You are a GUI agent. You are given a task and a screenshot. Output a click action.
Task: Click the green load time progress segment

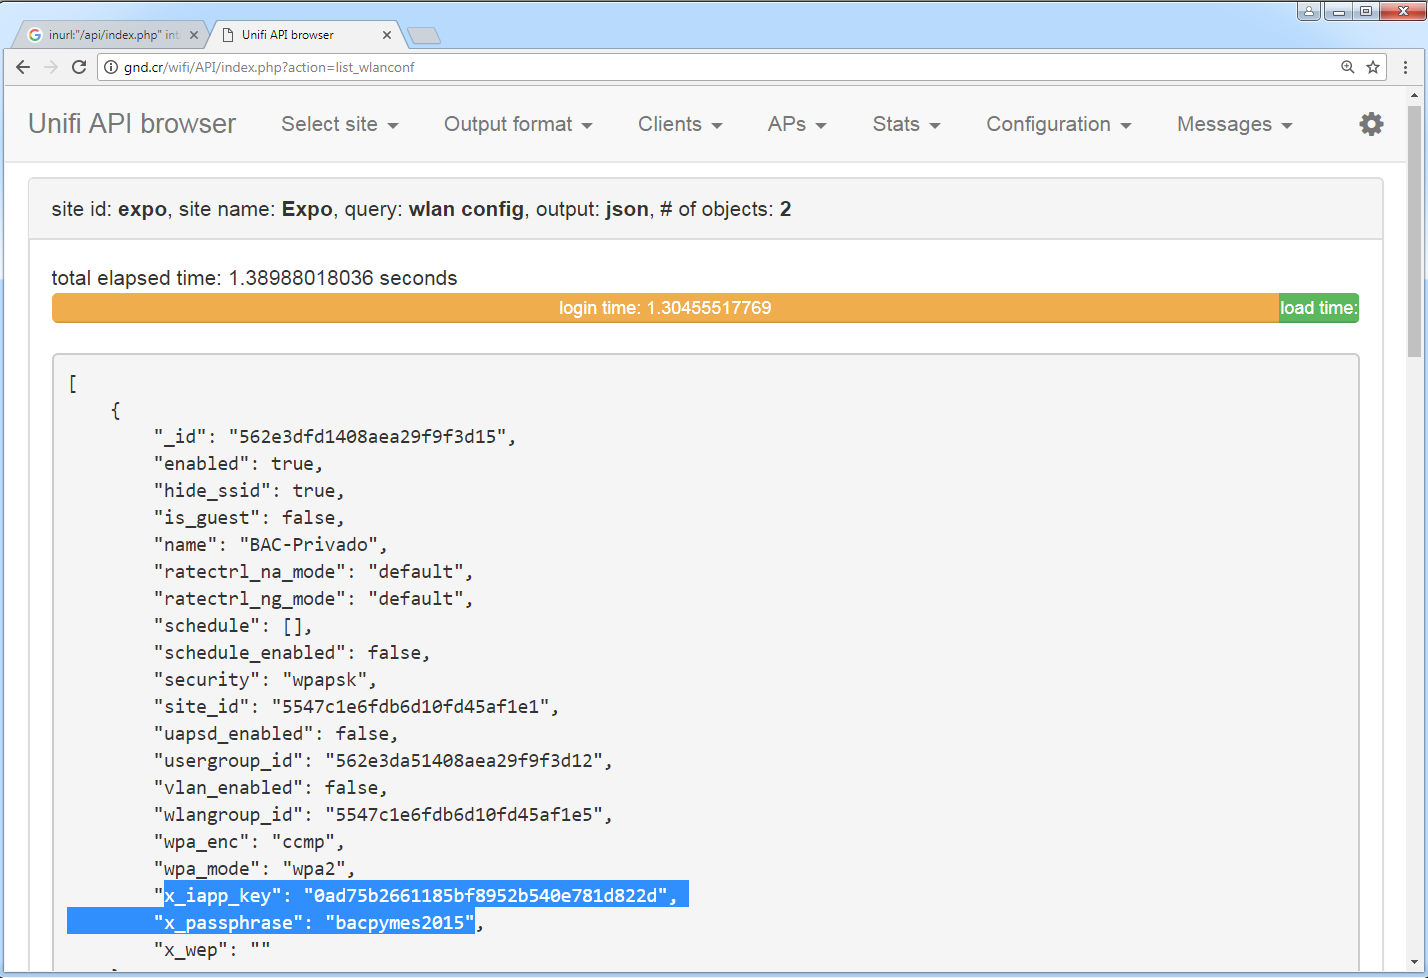(x=1318, y=308)
